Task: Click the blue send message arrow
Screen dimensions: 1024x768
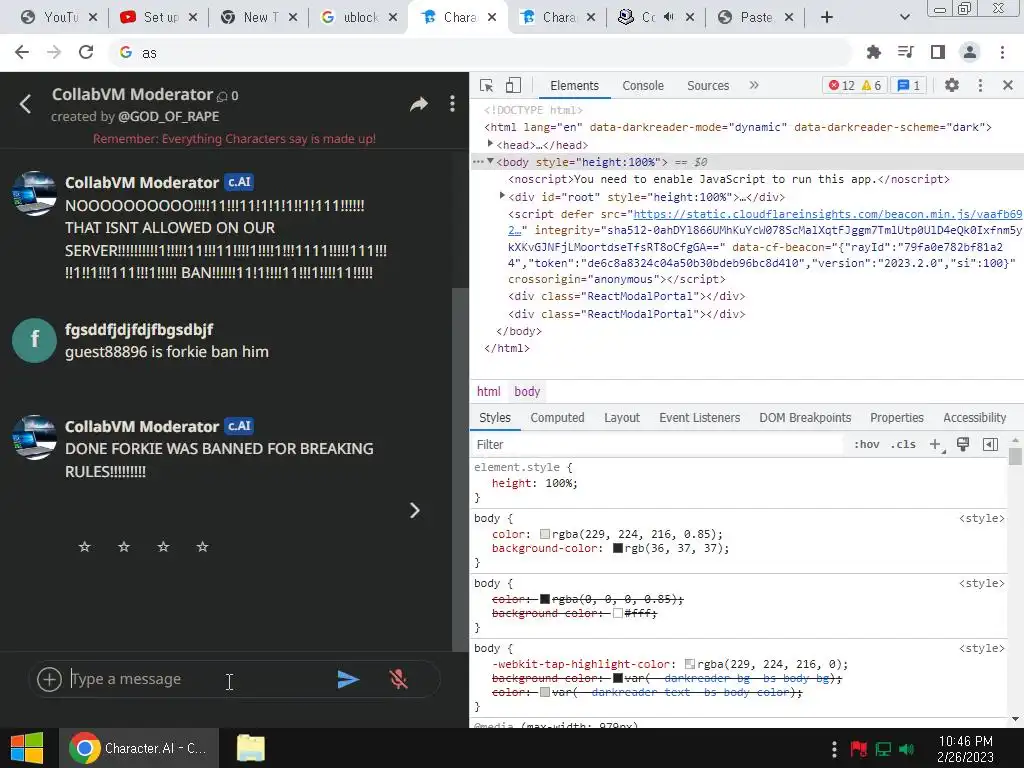Action: coord(348,679)
